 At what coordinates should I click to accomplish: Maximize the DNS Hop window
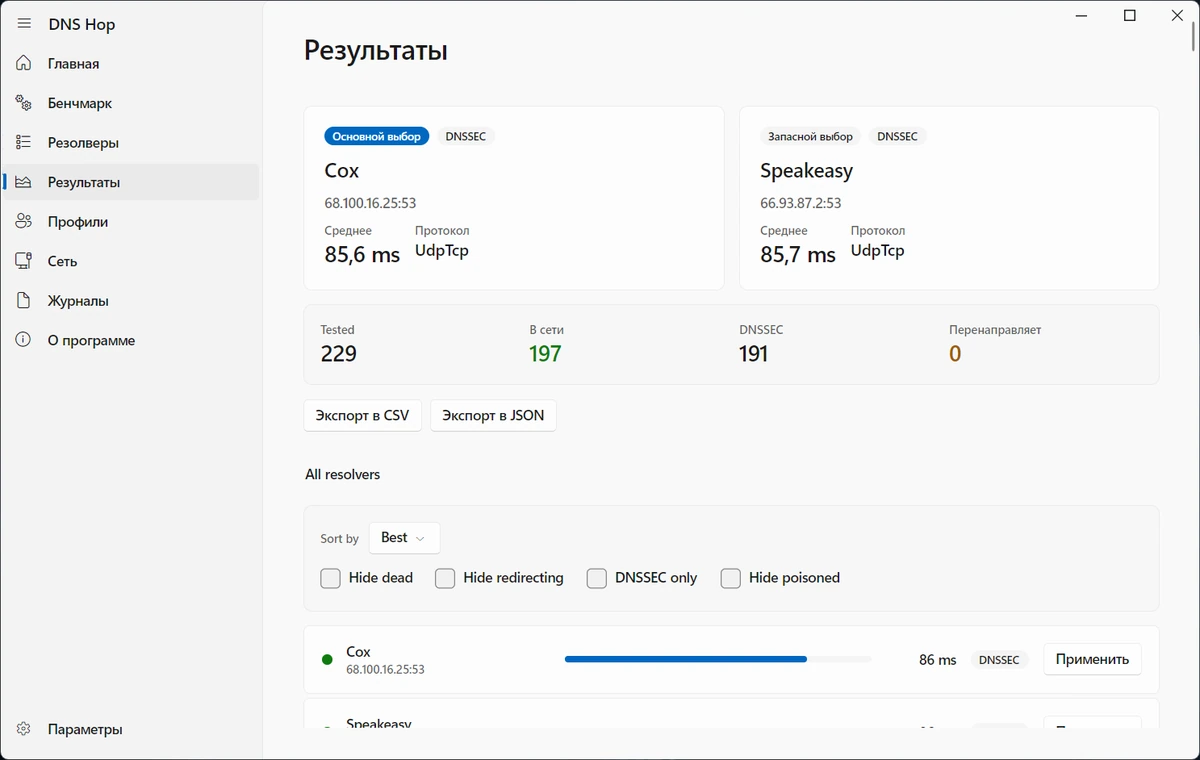coord(1130,15)
